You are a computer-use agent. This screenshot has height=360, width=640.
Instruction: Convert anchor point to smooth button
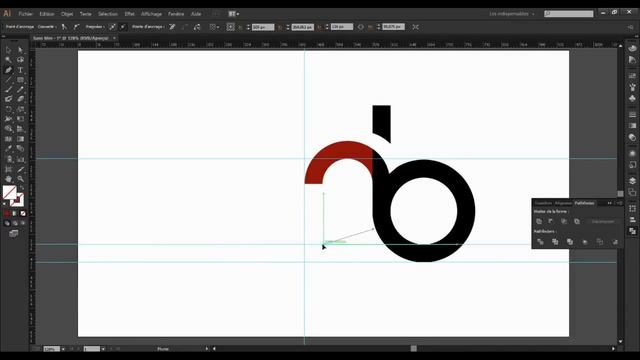click(76, 27)
